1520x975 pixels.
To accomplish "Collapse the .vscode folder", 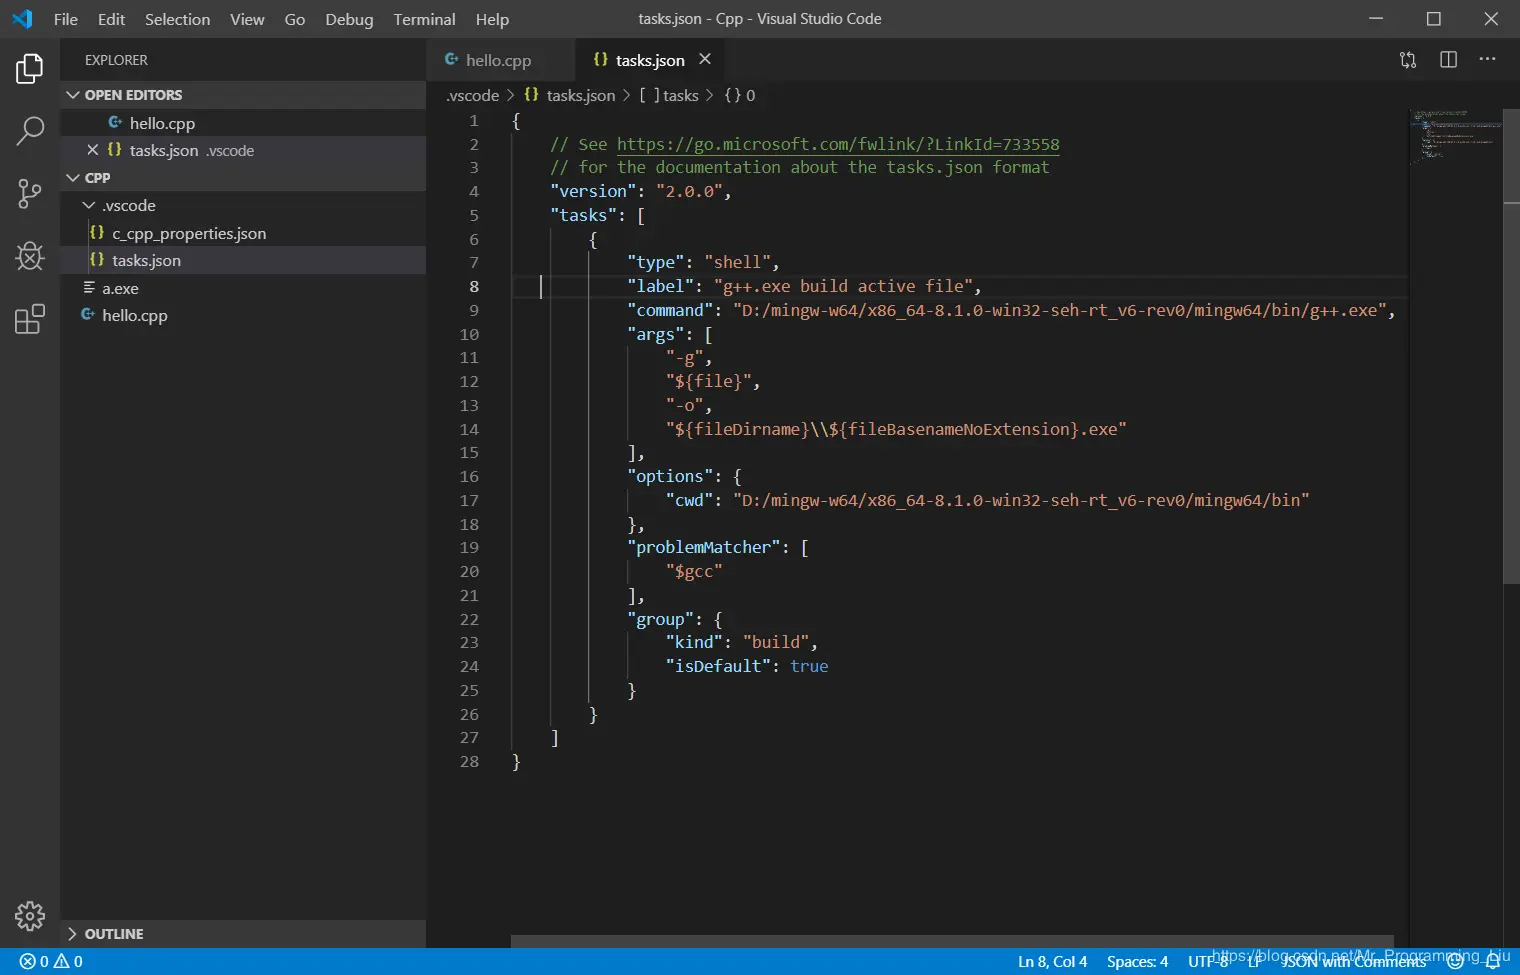I will coord(89,205).
